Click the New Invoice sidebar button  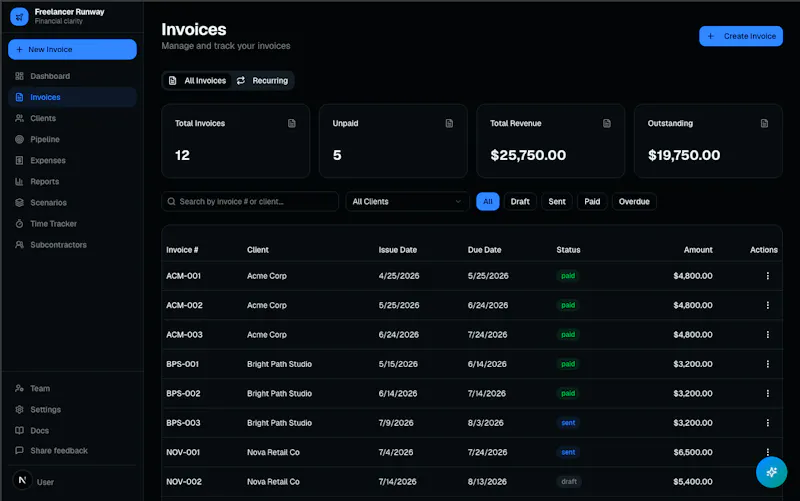[x=72, y=49]
